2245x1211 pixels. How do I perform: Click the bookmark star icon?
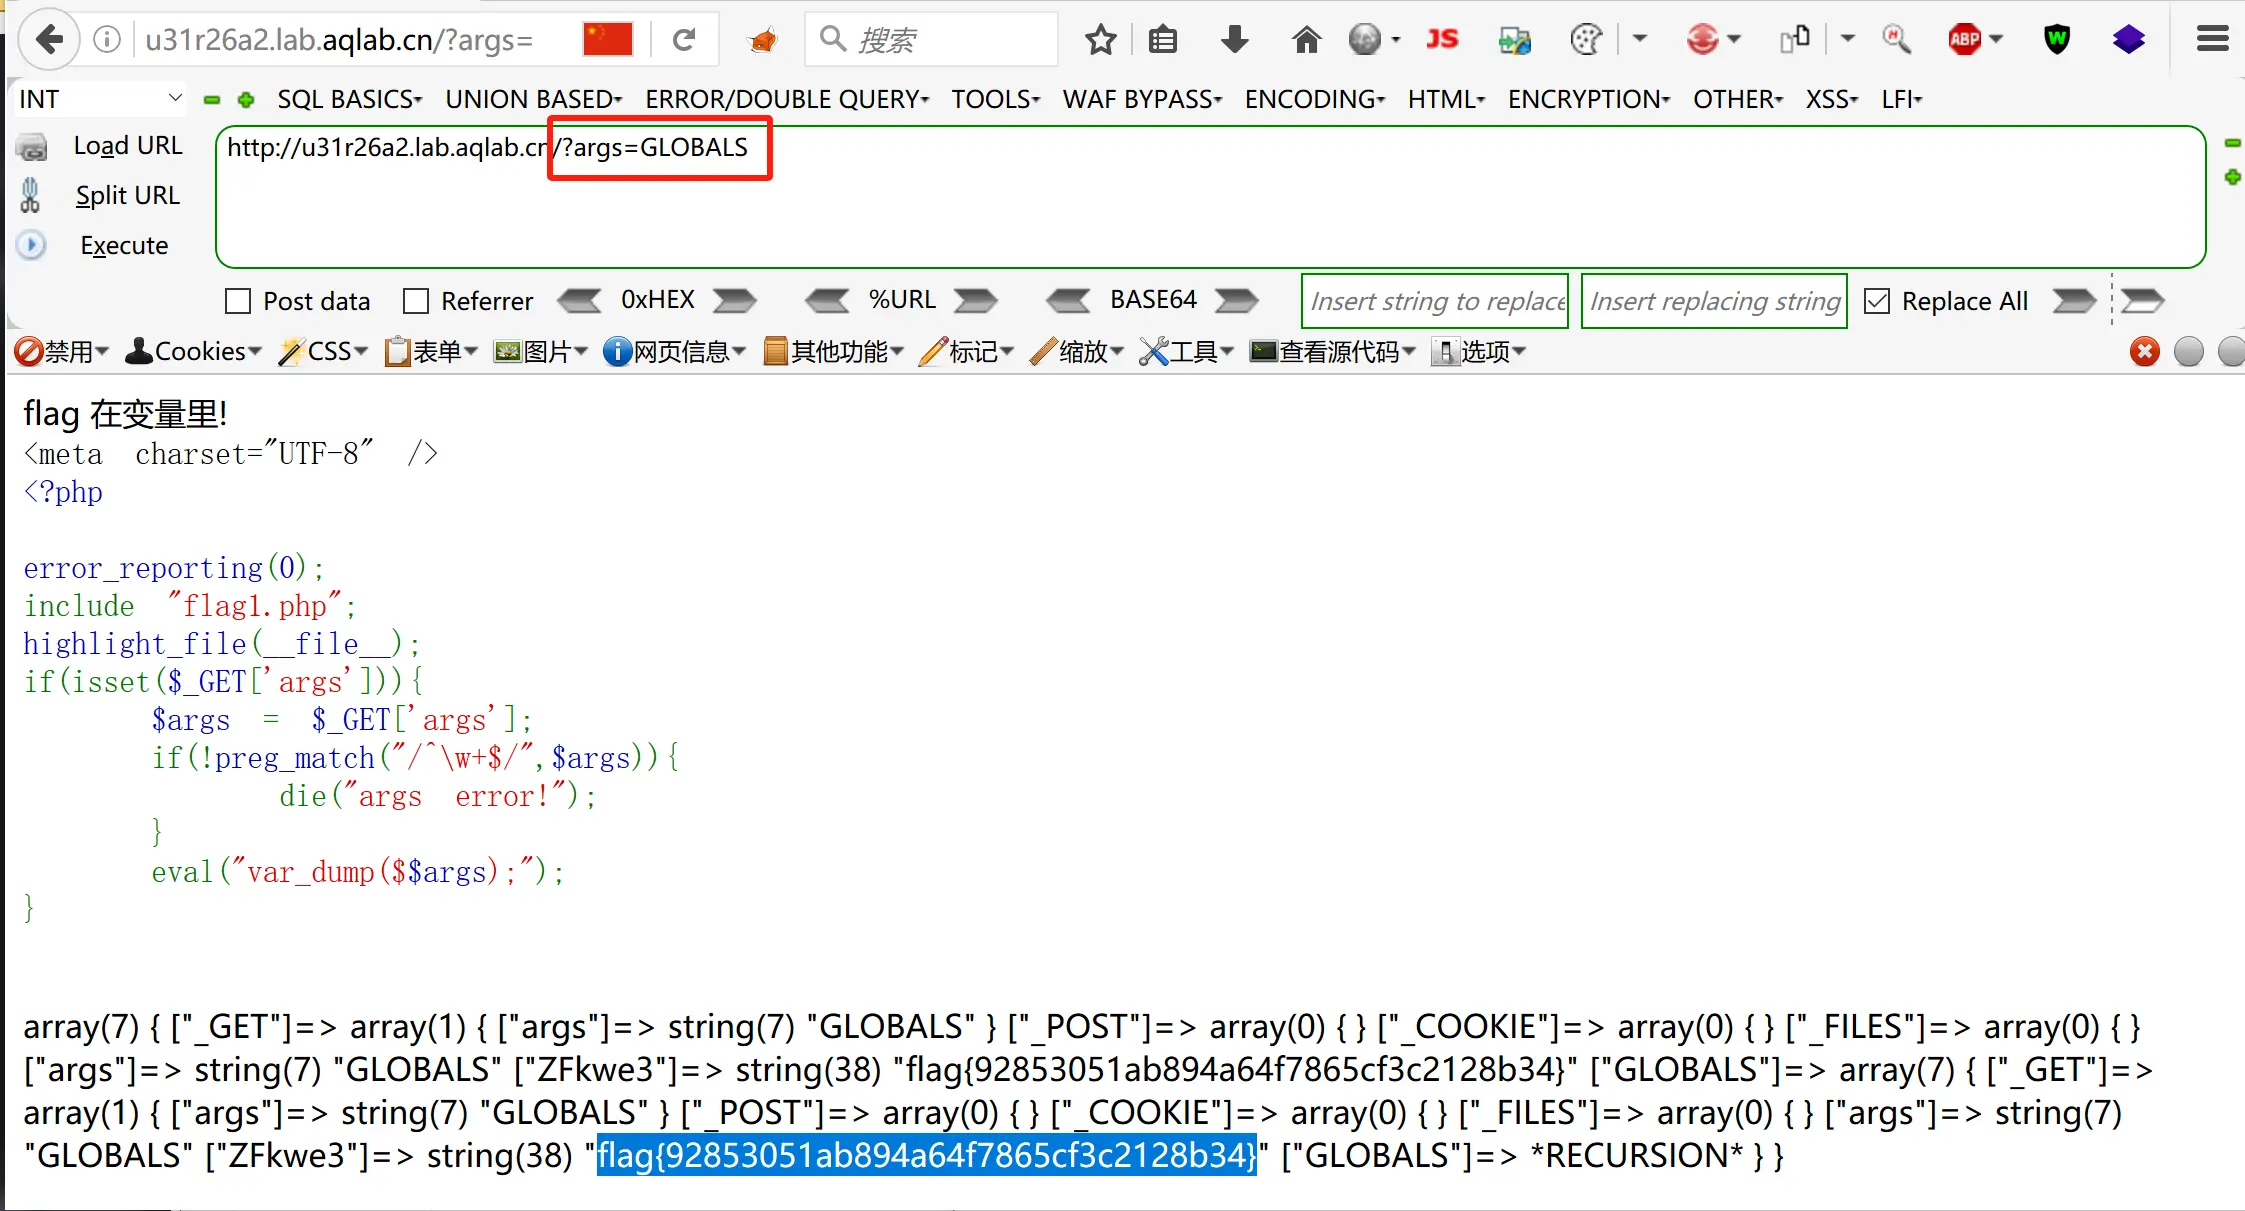1100,40
